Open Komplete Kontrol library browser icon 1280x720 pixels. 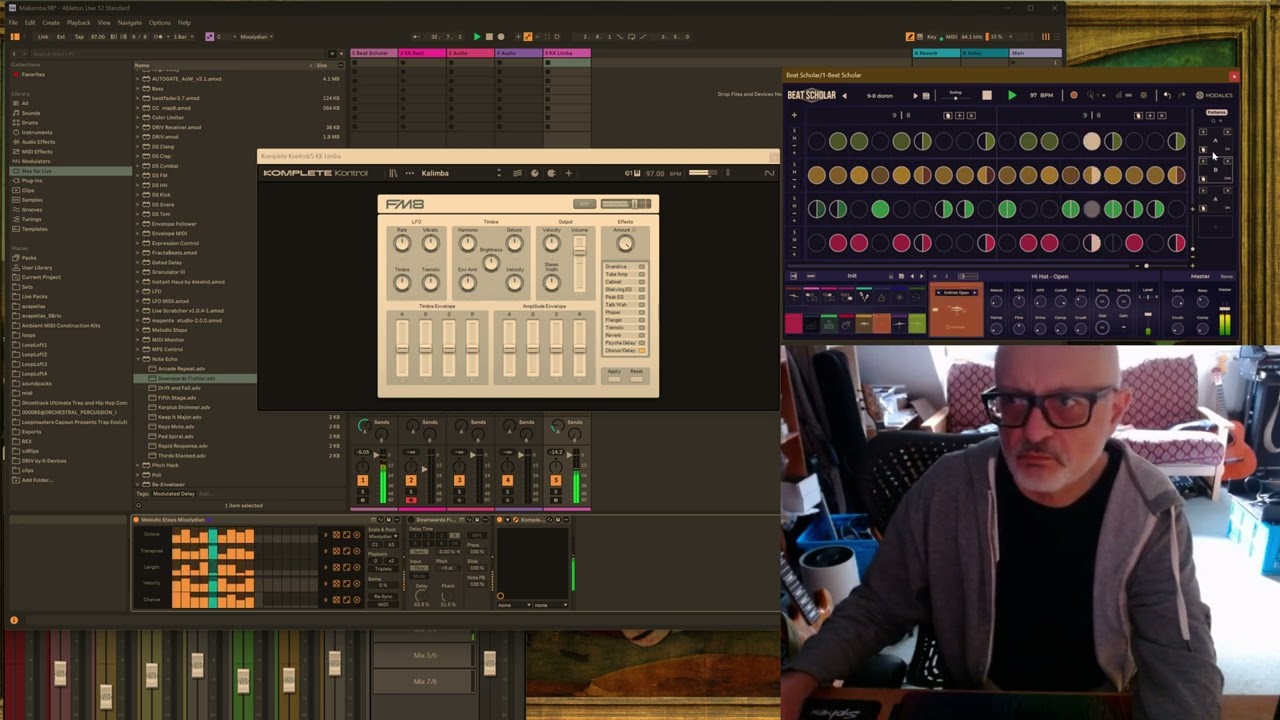tap(393, 173)
